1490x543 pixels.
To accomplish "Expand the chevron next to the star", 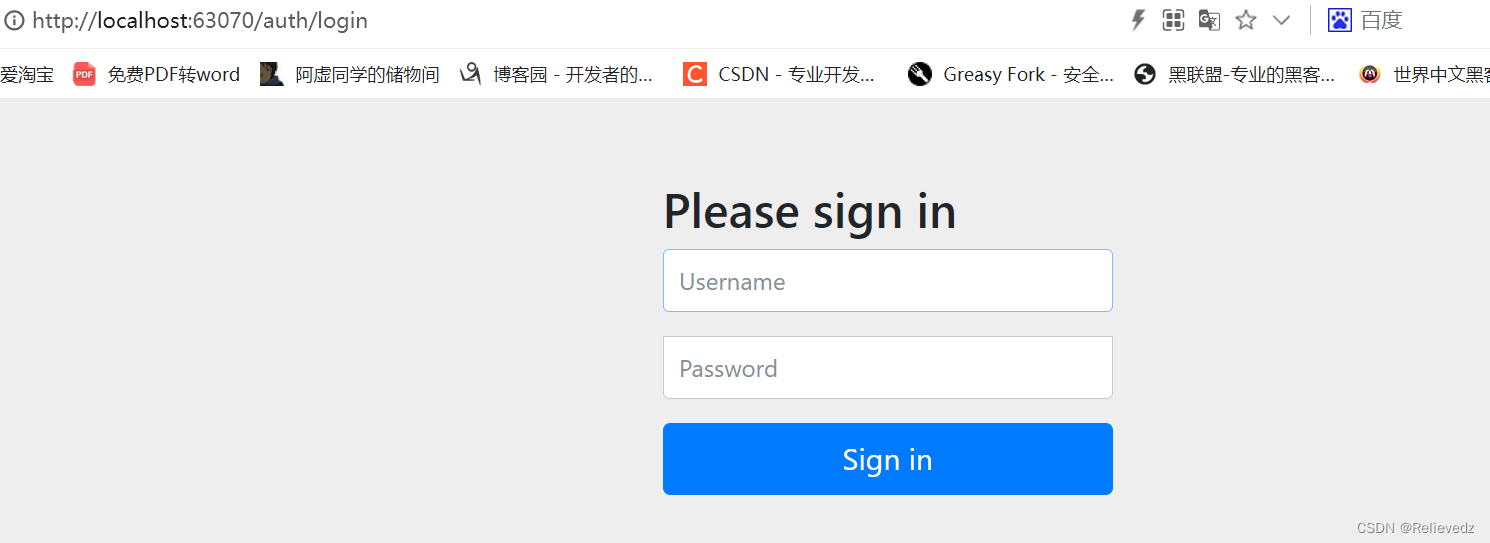I will click(x=1281, y=20).
